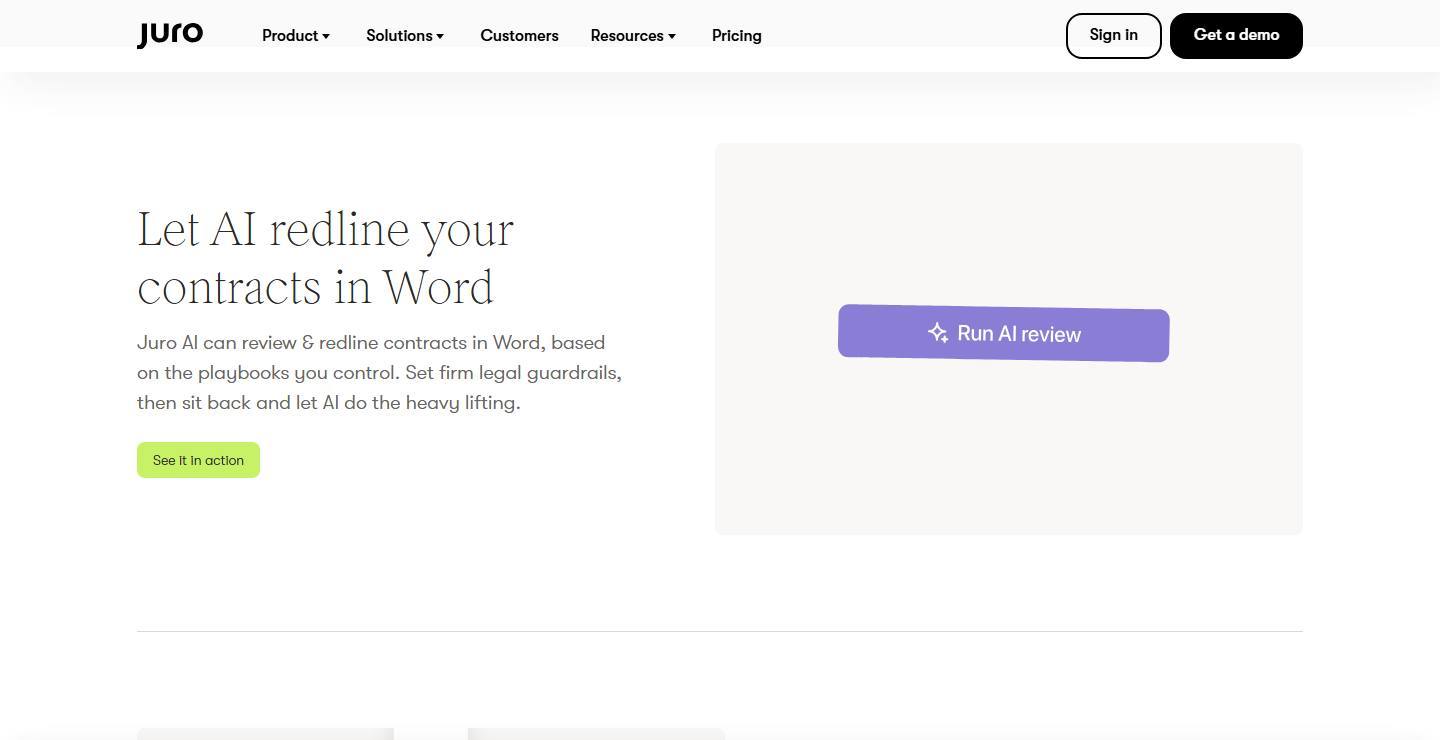
Task: Click the Run AI review button
Action: [x=1004, y=333]
